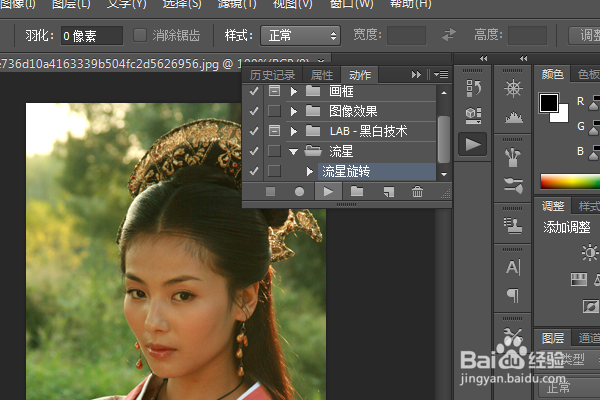Screen dimensions: 600x400
Task: Open the Histogram panel icon
Action: pyautogui.click(x=513, y=117)
